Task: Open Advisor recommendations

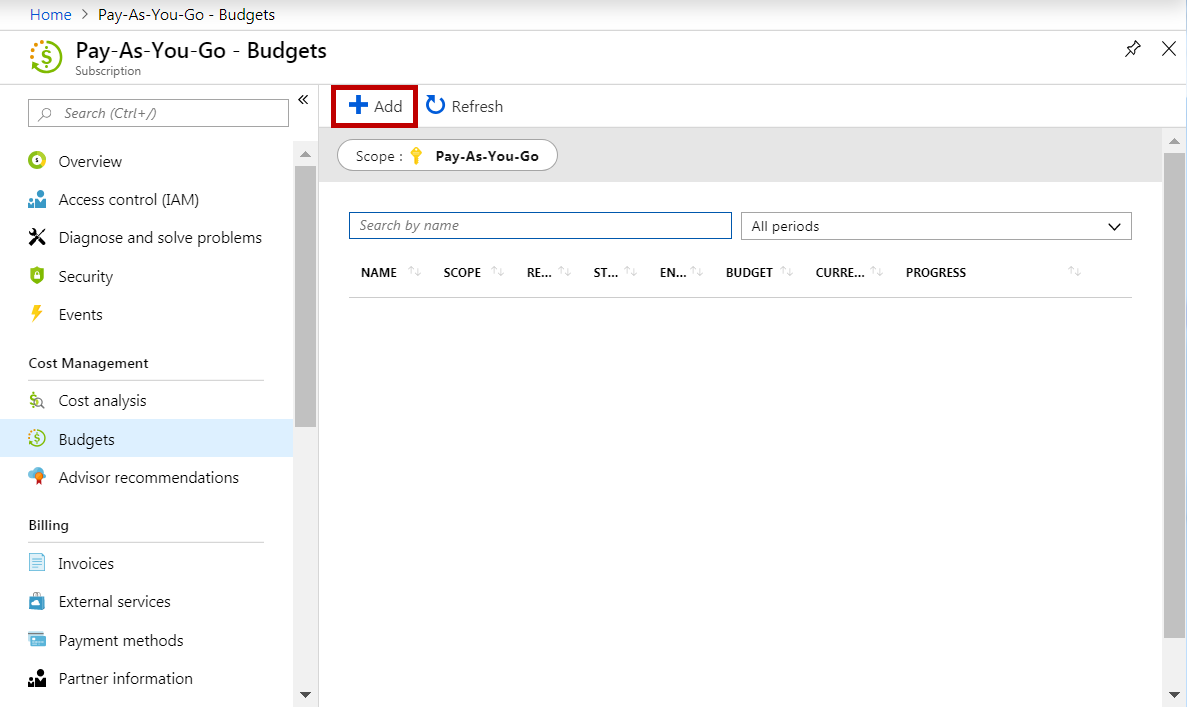Action: (x=148, y=478)
